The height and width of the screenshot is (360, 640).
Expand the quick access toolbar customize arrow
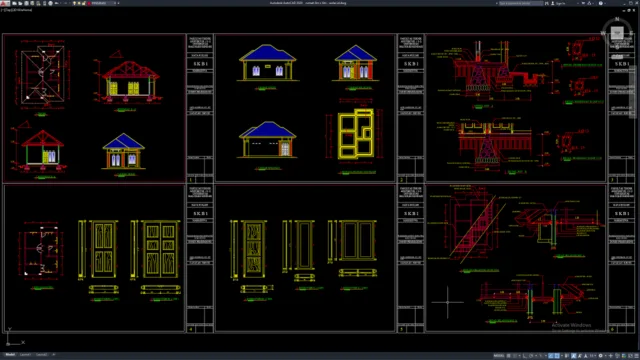(x=118, y=3)
